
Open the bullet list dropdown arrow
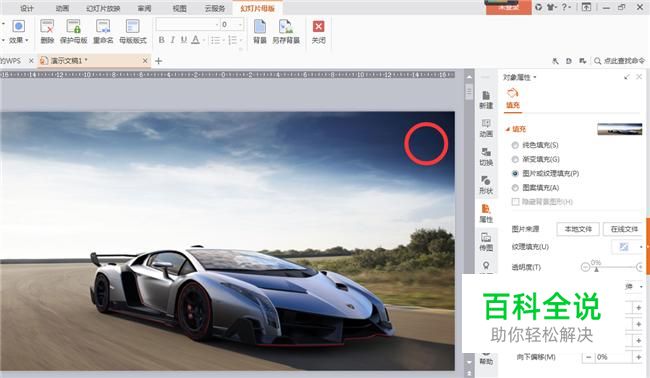coord(223,40)
